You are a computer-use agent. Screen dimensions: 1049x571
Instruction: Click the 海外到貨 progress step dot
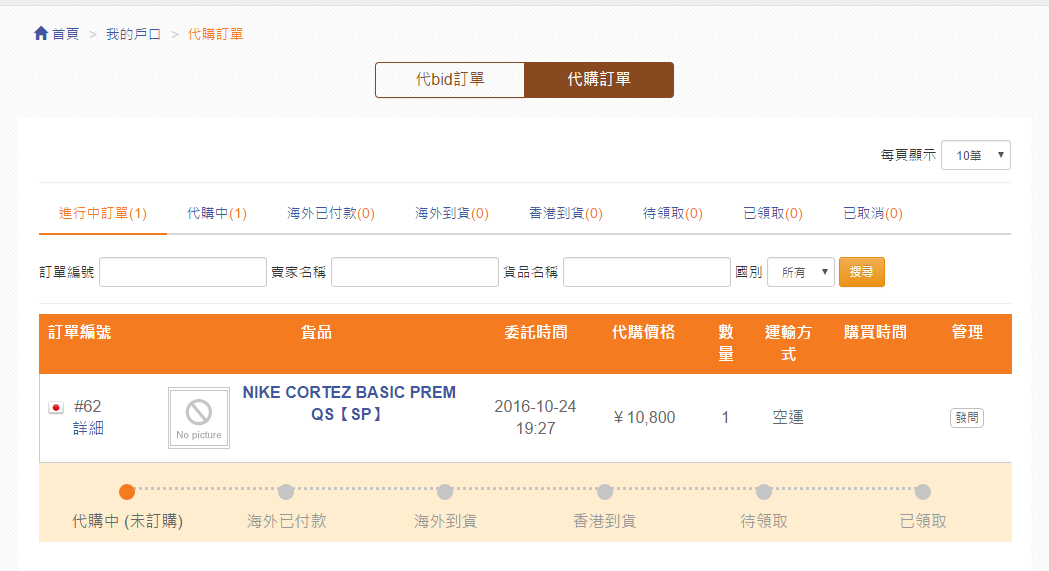click(x=445, y=492)
